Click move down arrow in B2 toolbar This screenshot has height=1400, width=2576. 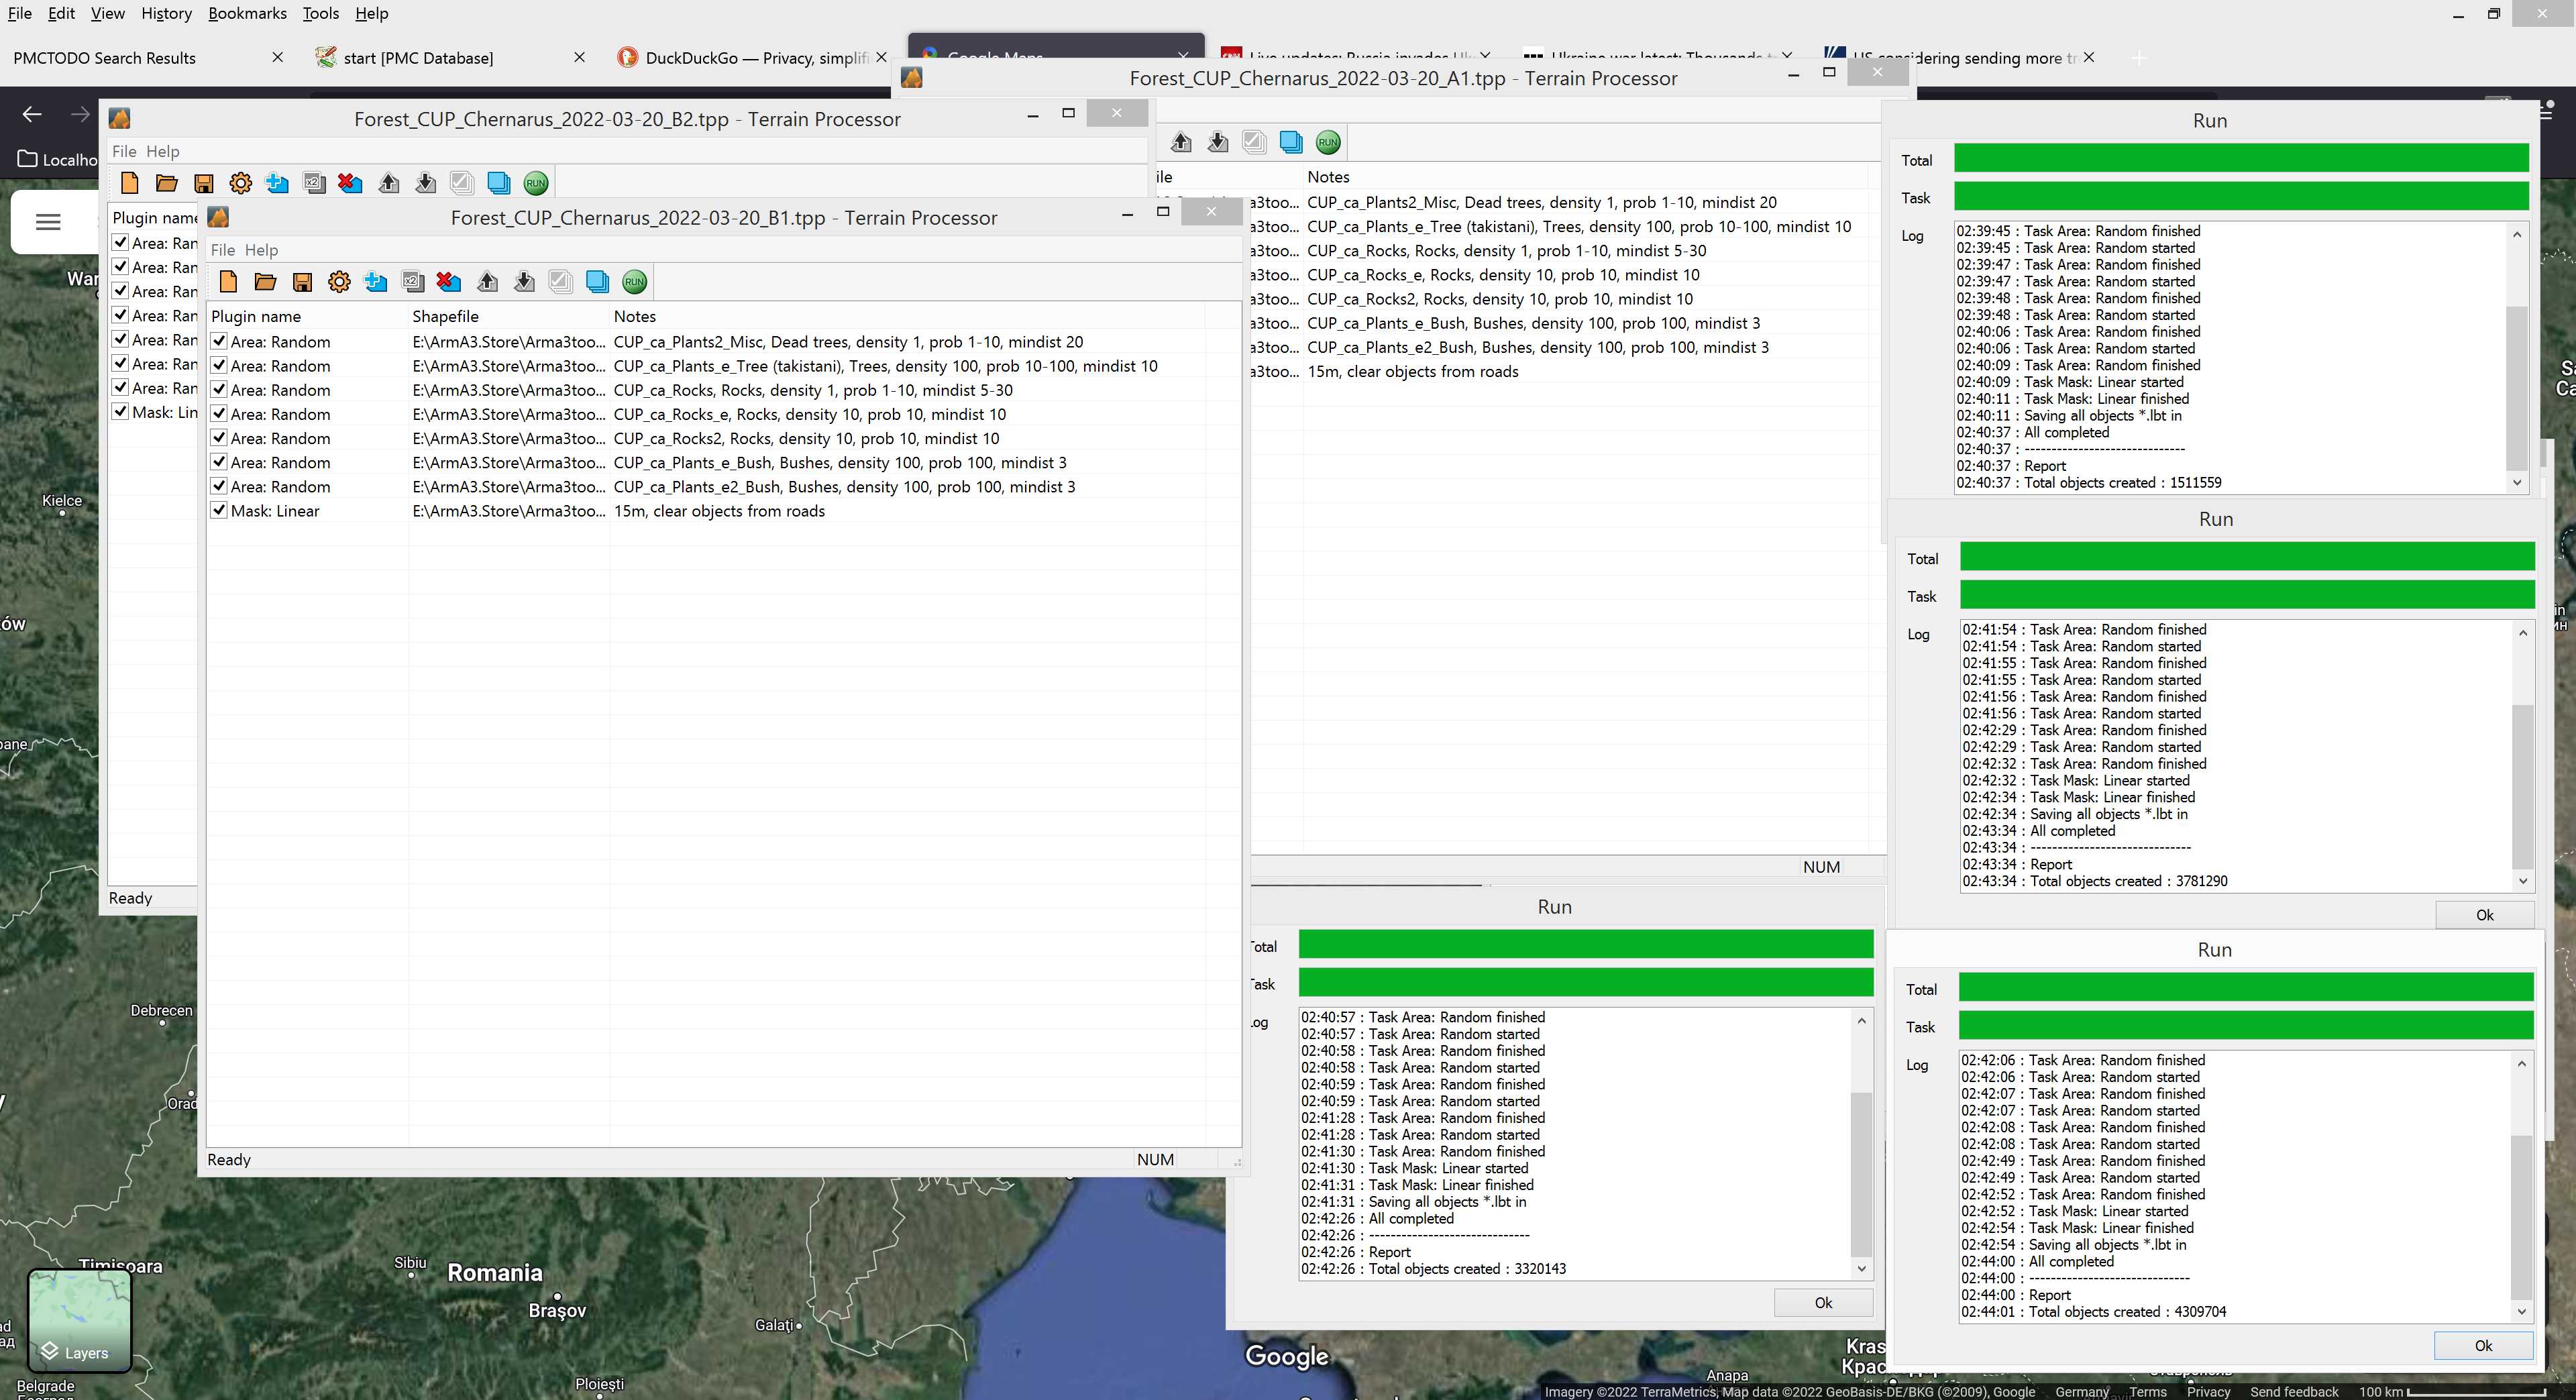tap(426, 183)
